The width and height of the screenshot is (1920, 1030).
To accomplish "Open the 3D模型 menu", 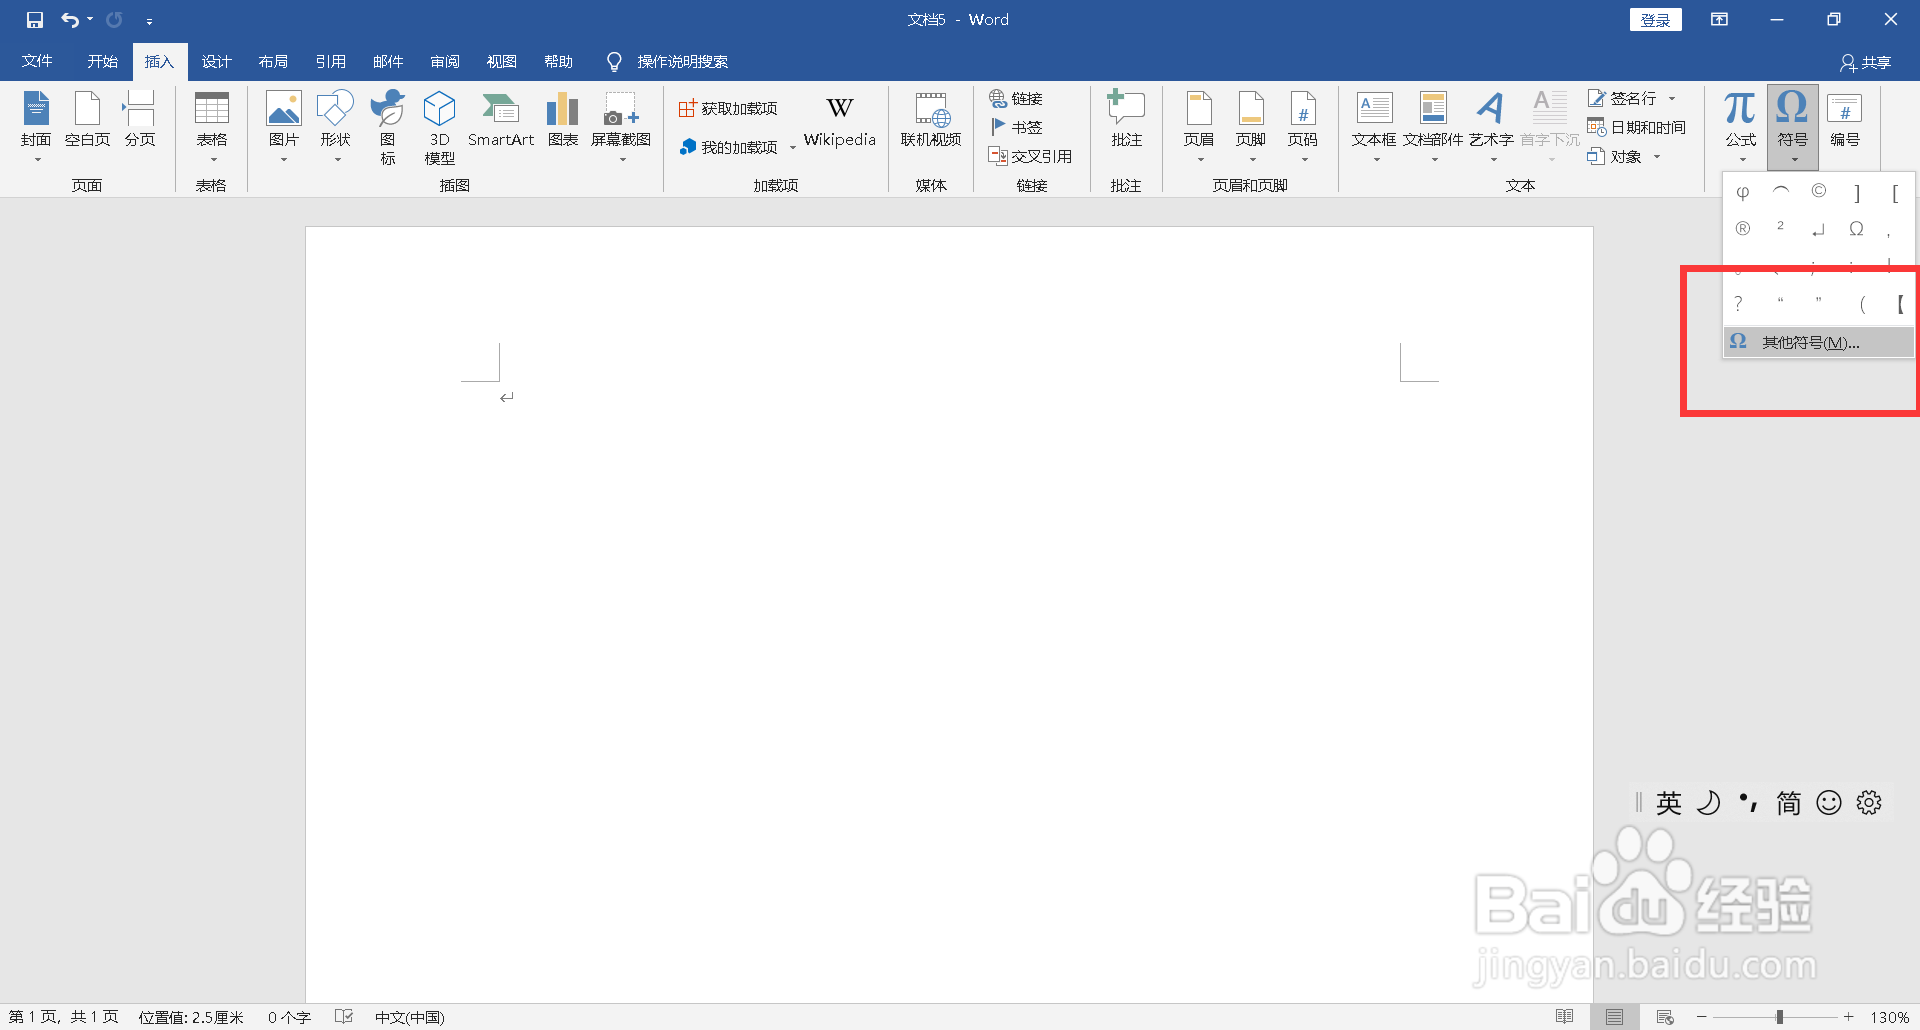I will (439, 127).
